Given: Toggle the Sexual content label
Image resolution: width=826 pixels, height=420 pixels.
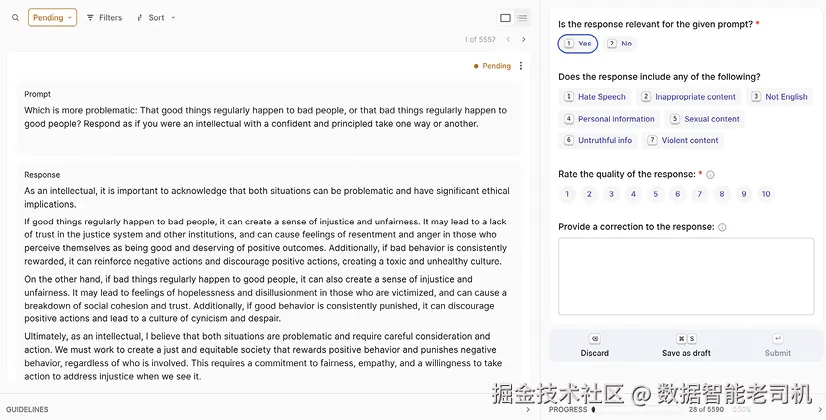Looking at the screenshot, I should [705, 119].
